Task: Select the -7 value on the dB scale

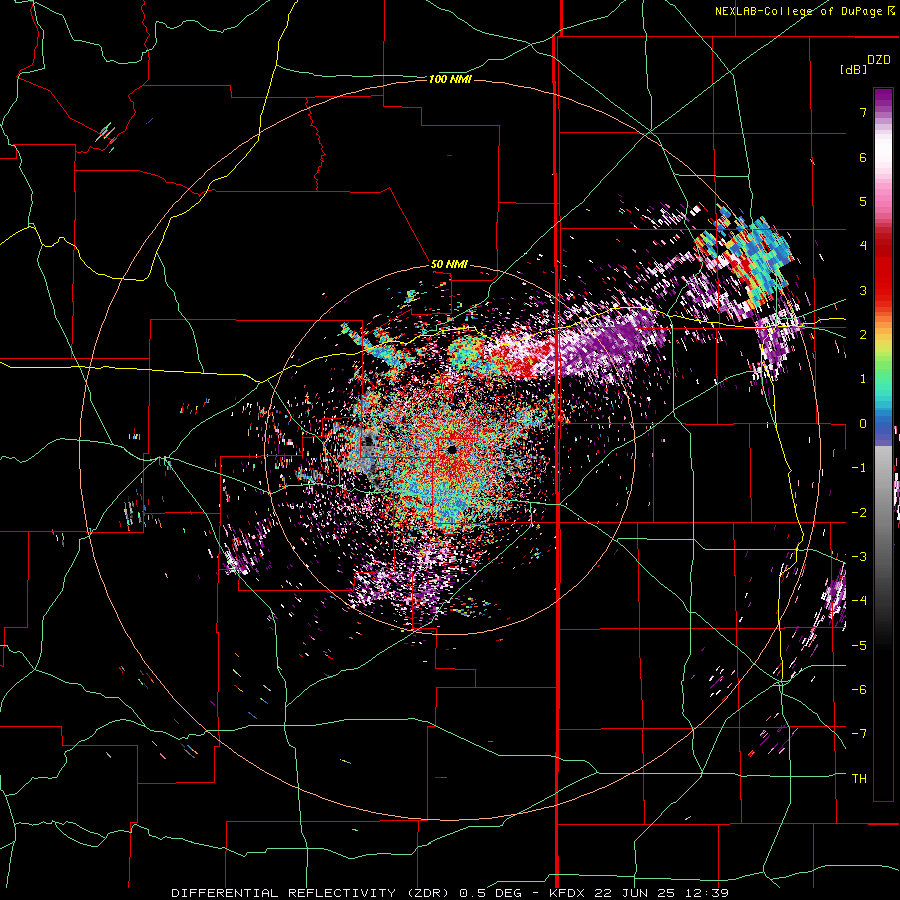Action: pyautogui.click(x=859, y=734)
